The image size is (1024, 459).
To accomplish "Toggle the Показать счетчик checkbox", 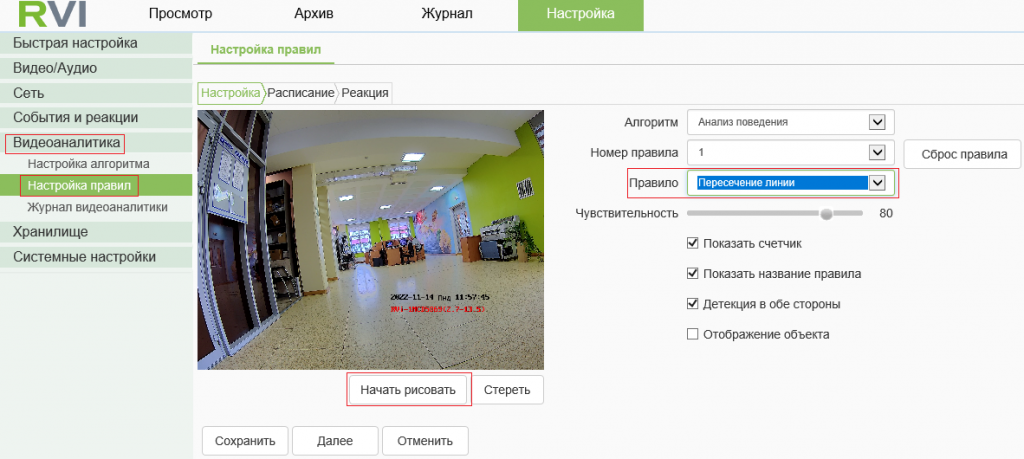I will coord(692,243).
